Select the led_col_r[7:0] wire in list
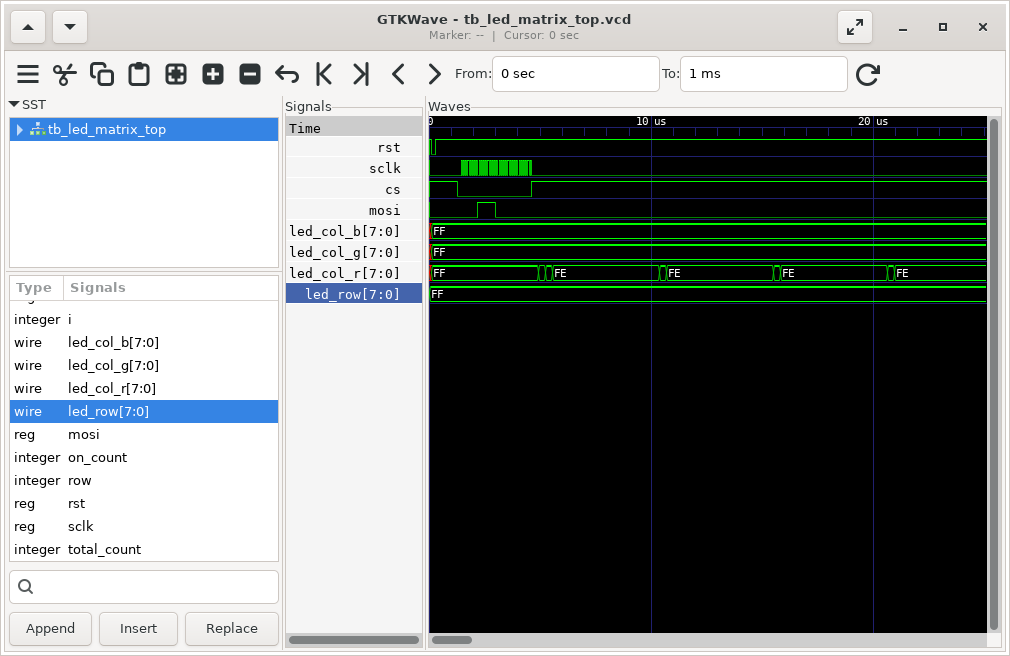 [x=113, y=389]
